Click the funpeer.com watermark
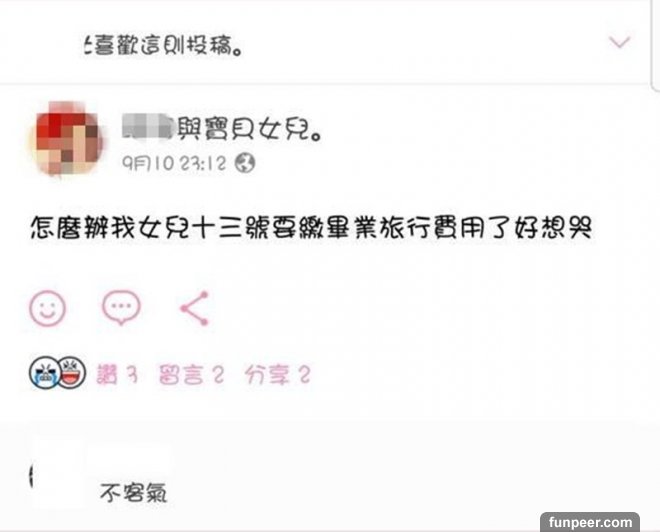Screen dimensions: 660x532 [590, 522]
